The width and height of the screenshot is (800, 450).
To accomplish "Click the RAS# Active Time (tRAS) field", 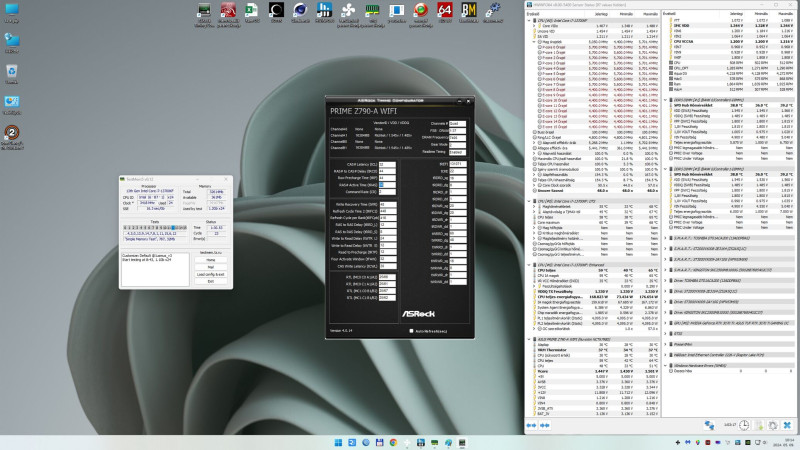I will click(x=387, y=185).
